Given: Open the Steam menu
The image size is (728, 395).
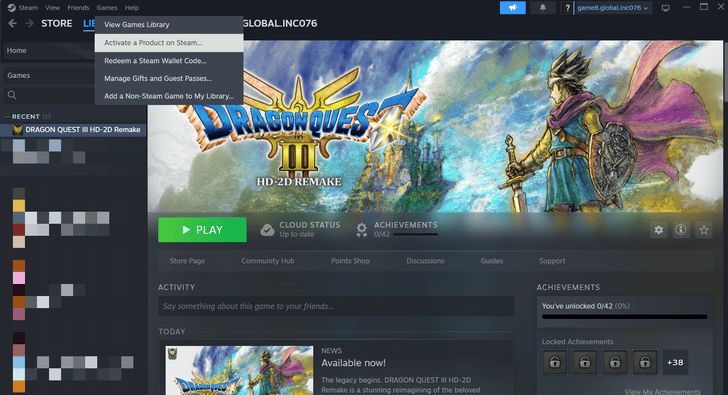Looking at the screenshot, I should (28, 7).
